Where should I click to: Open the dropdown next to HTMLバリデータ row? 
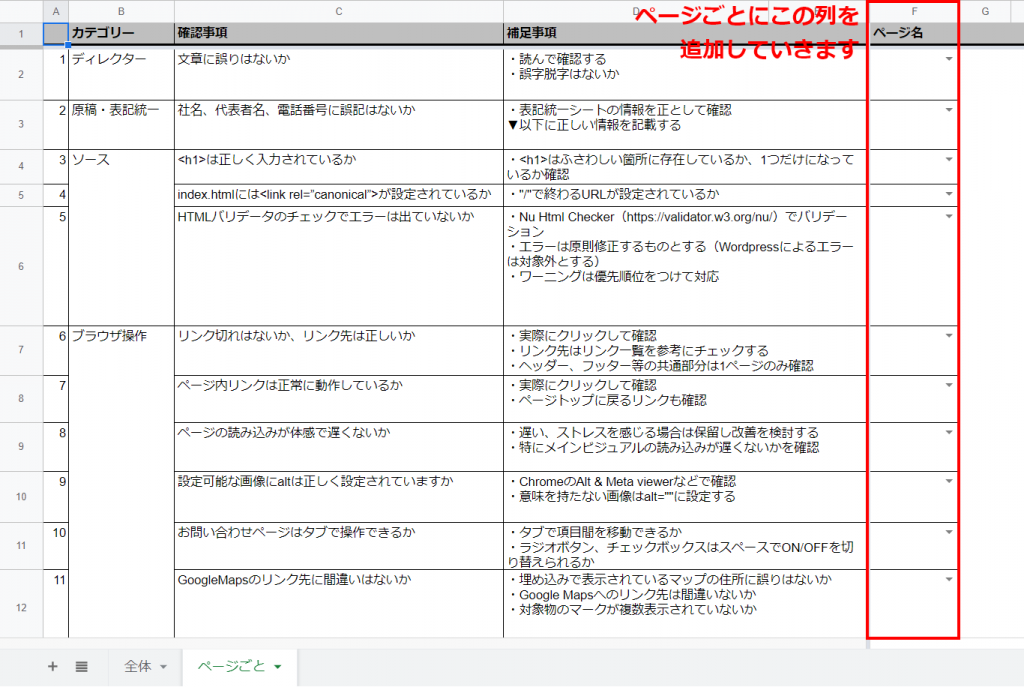[x=948, y=216]
